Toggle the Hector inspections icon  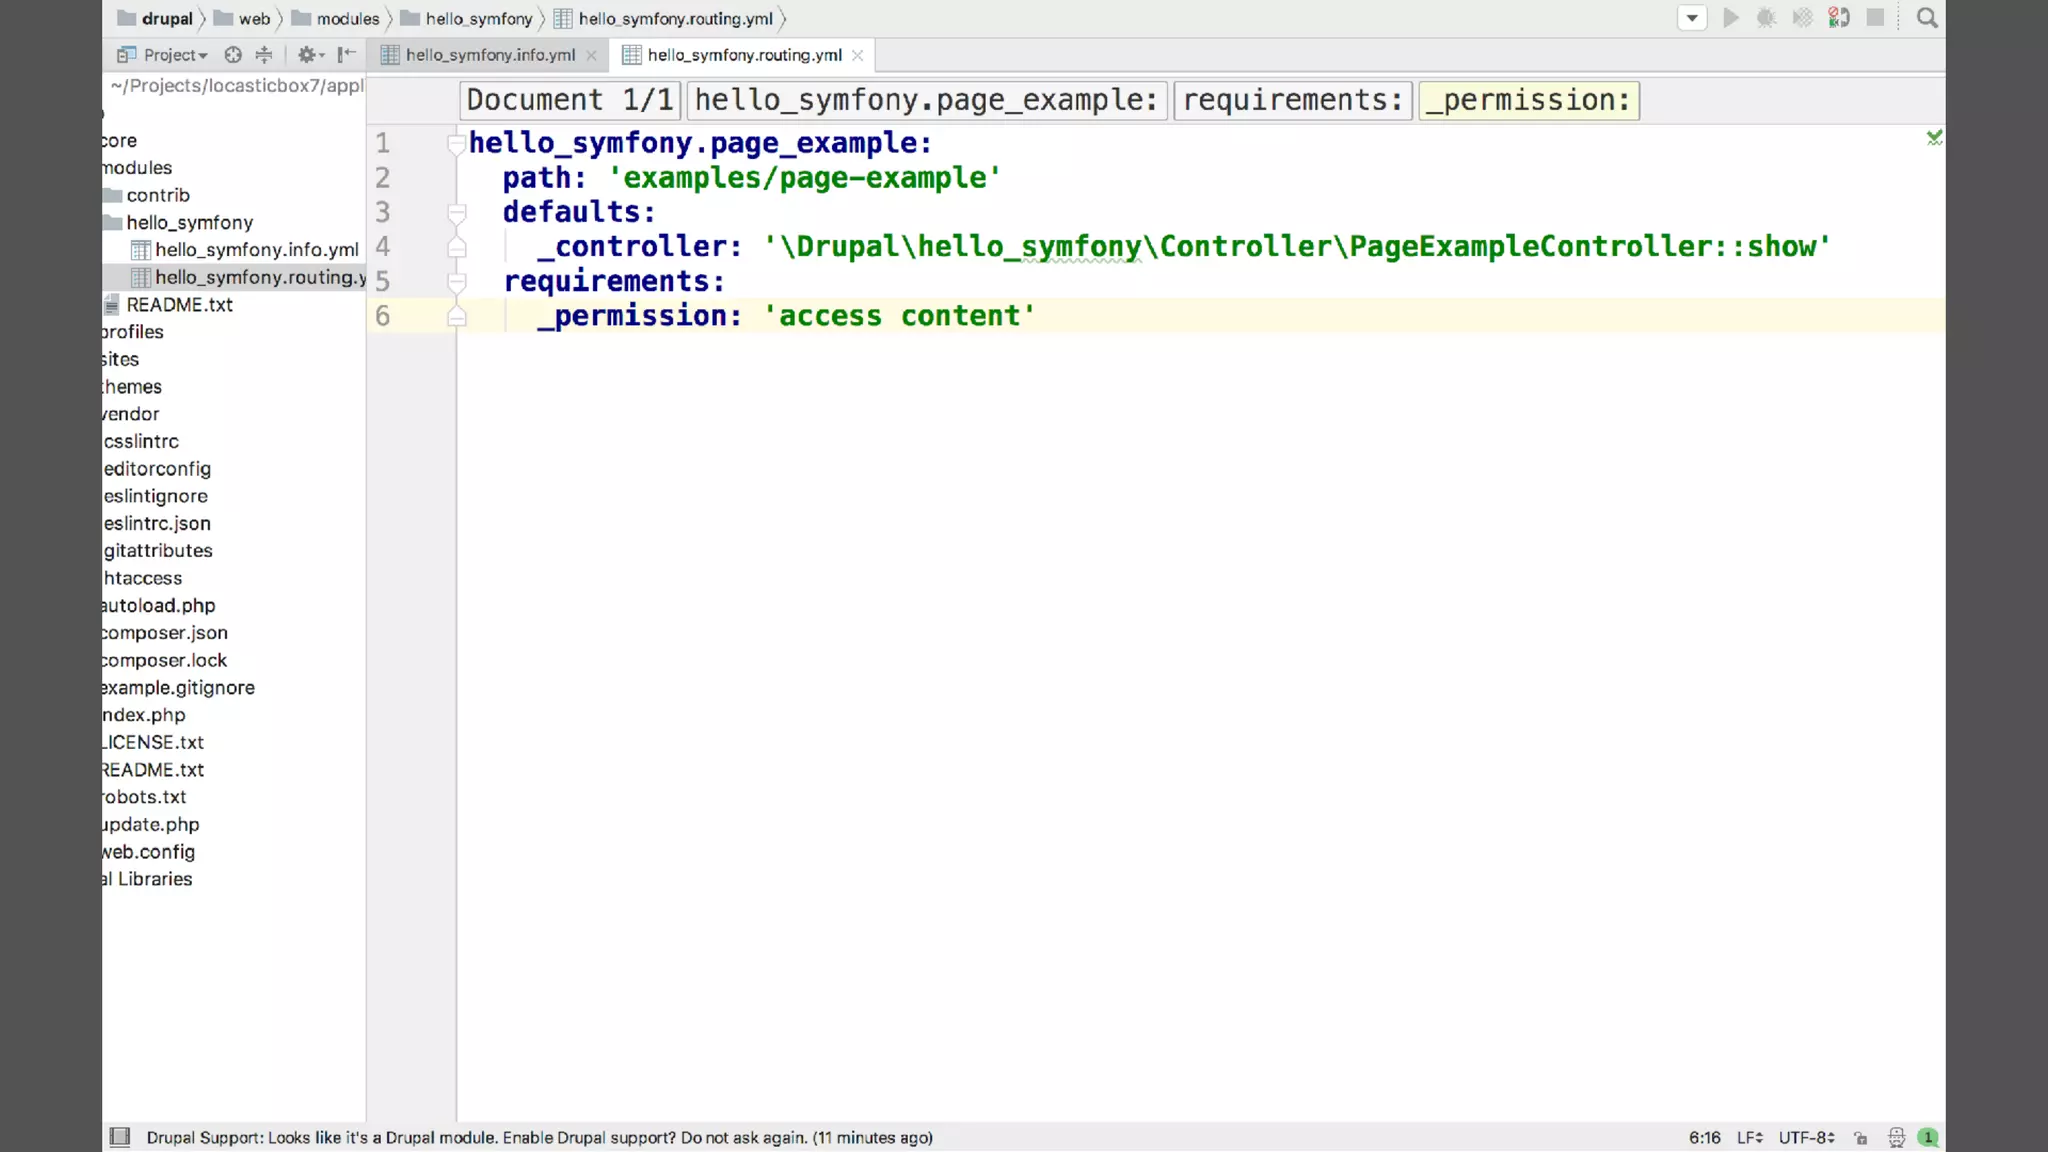click(1896, 1137)
